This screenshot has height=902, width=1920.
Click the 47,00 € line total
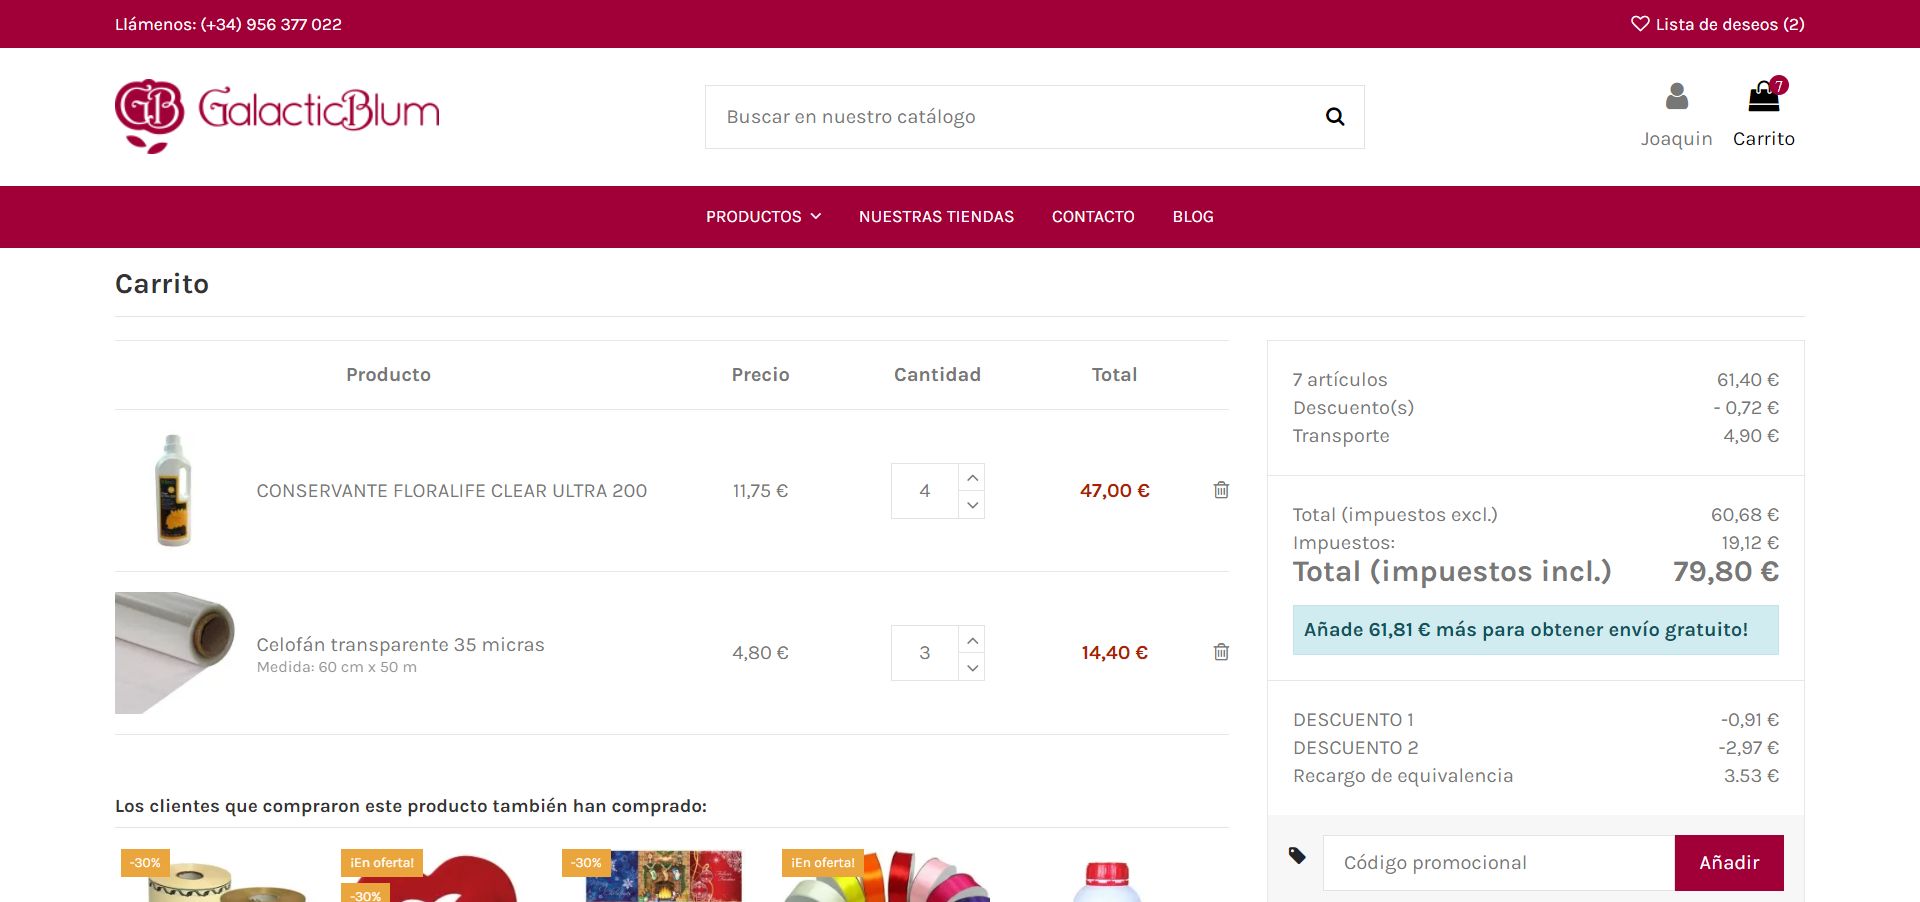(1114, 491)
